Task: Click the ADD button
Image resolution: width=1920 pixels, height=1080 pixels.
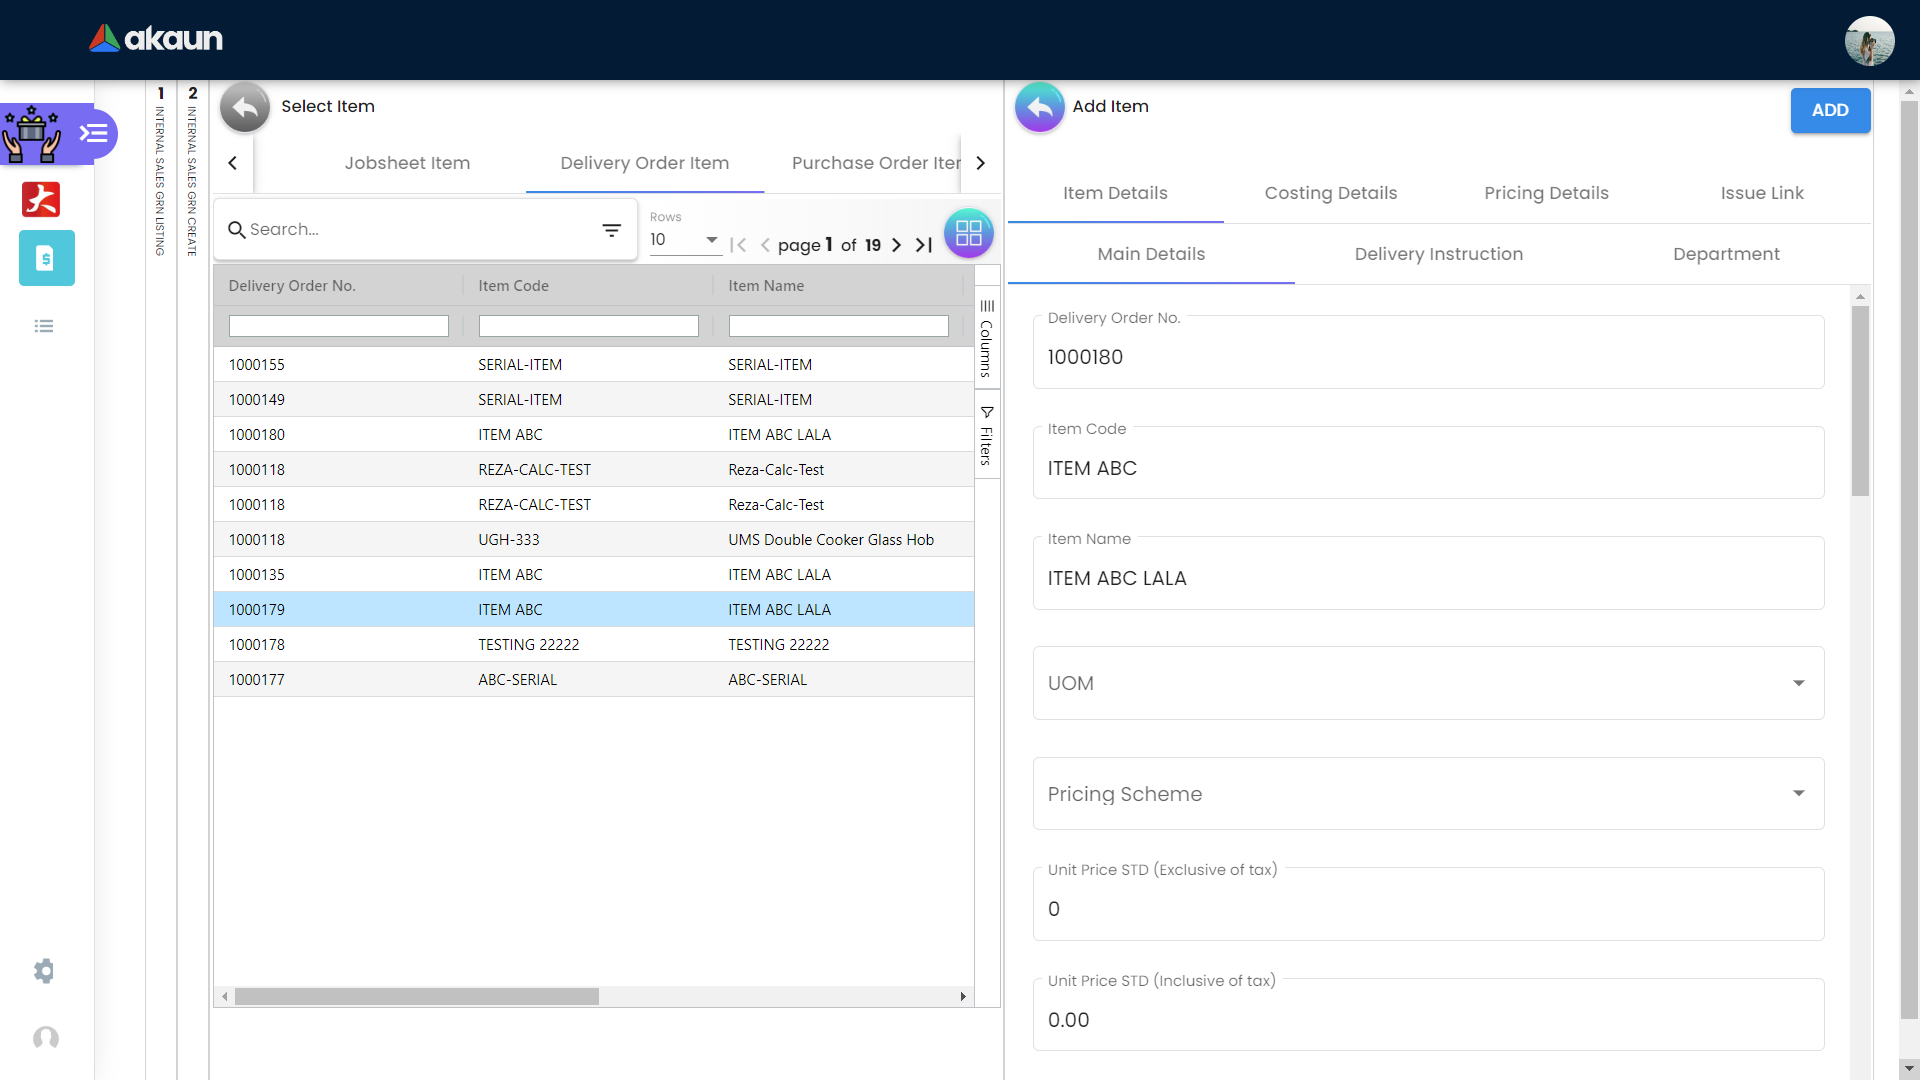Action: [x=1829, y=110]
